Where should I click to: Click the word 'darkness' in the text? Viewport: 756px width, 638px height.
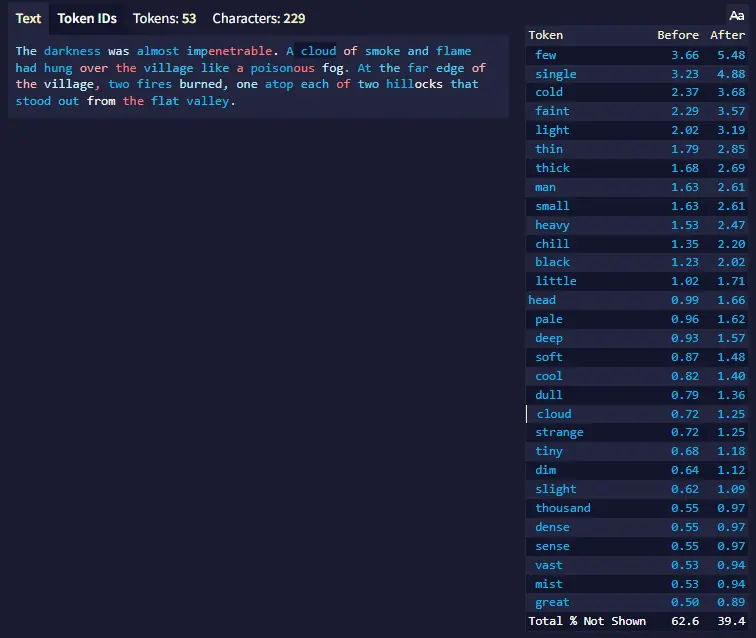coord(72,51)
